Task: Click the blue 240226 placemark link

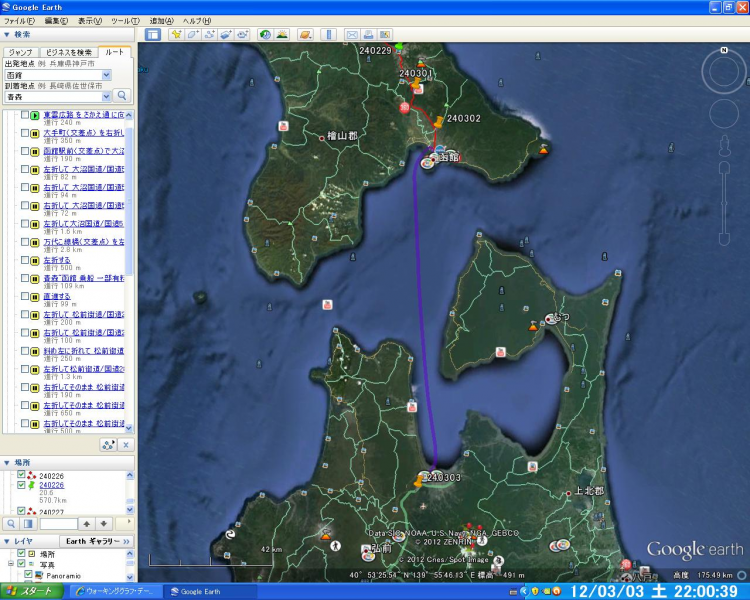Action: coord(52,485)
